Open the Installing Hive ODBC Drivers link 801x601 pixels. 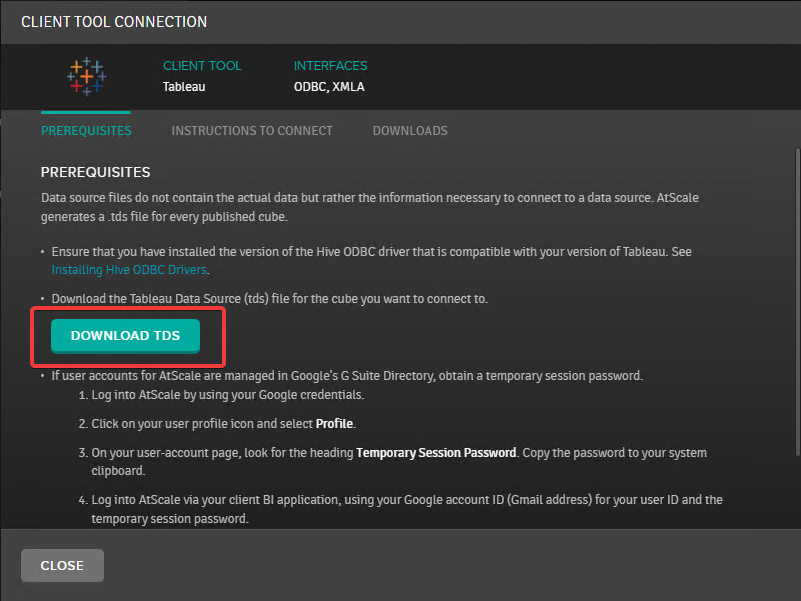pos(129,269)
